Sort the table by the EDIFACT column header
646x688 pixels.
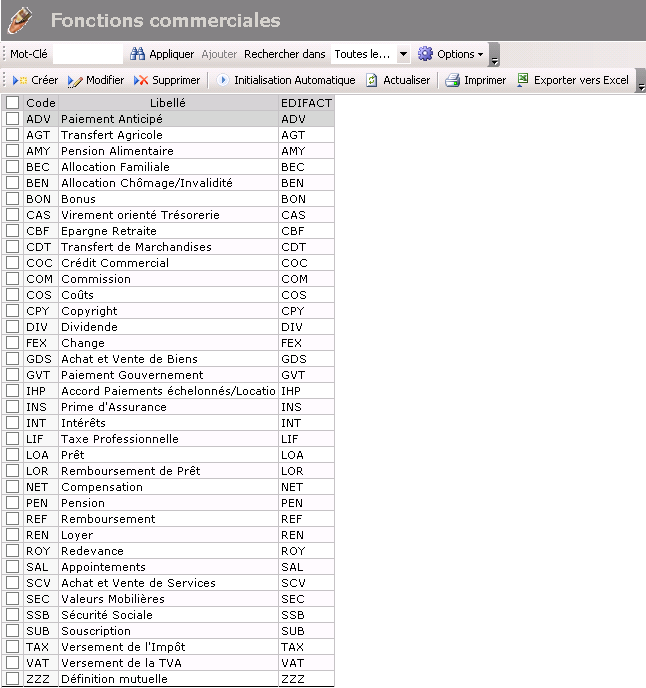point(306,103)
